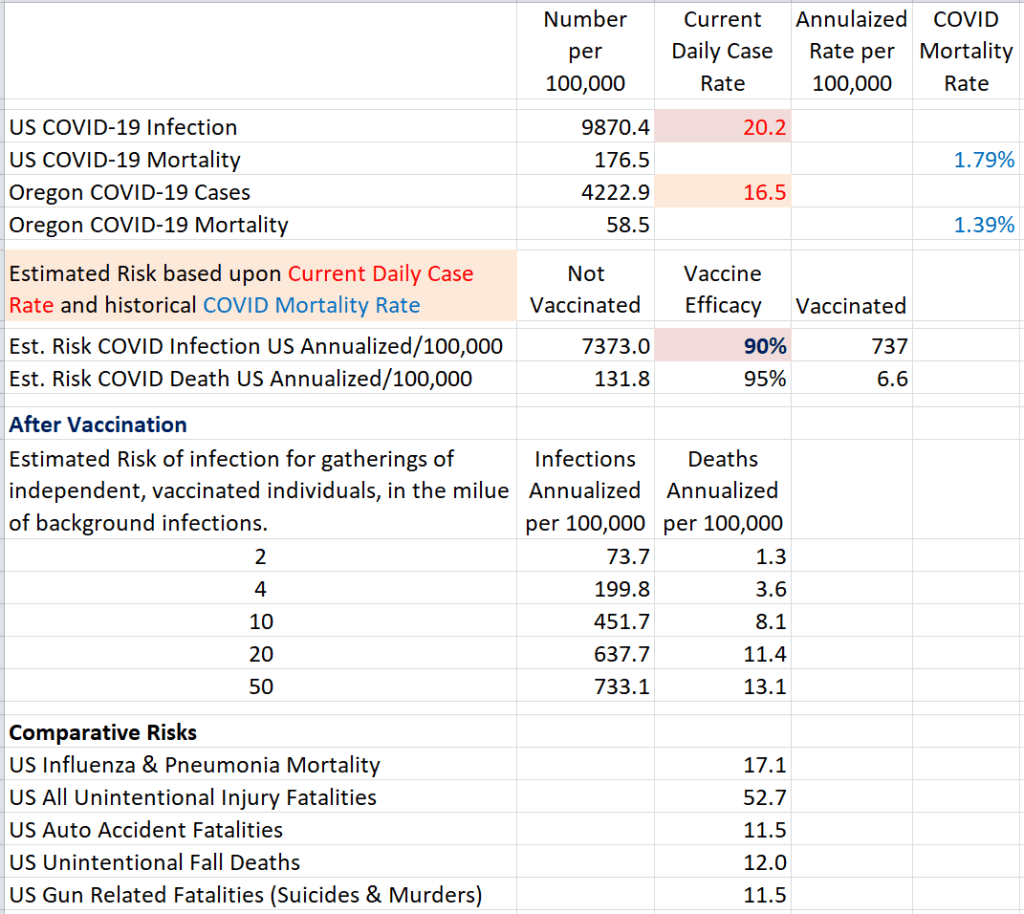Click the 'Comparative Risks' heading cell
Viewport: 1024px width, 914px height.
[x=103, y=733]
